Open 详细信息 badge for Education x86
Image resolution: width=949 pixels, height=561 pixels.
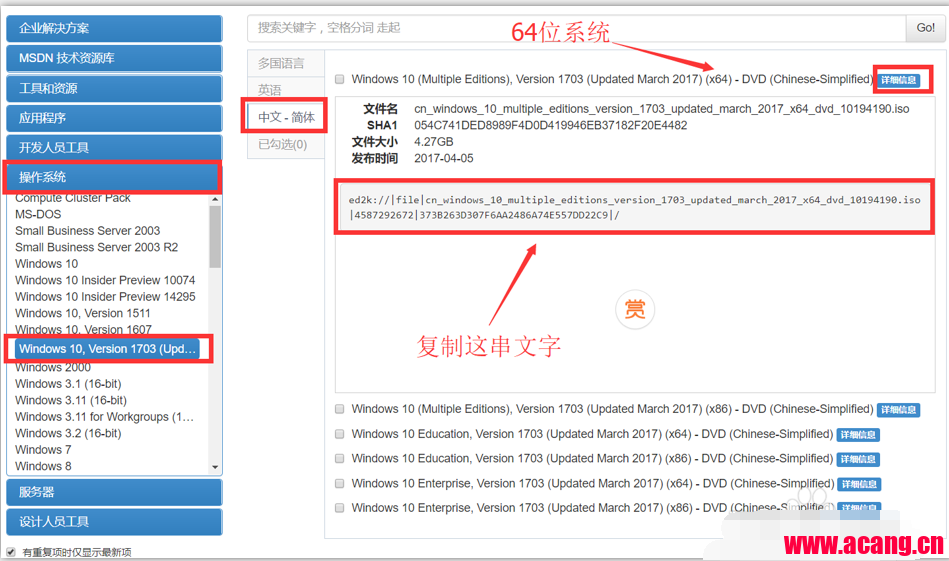(x=858, y=459)
